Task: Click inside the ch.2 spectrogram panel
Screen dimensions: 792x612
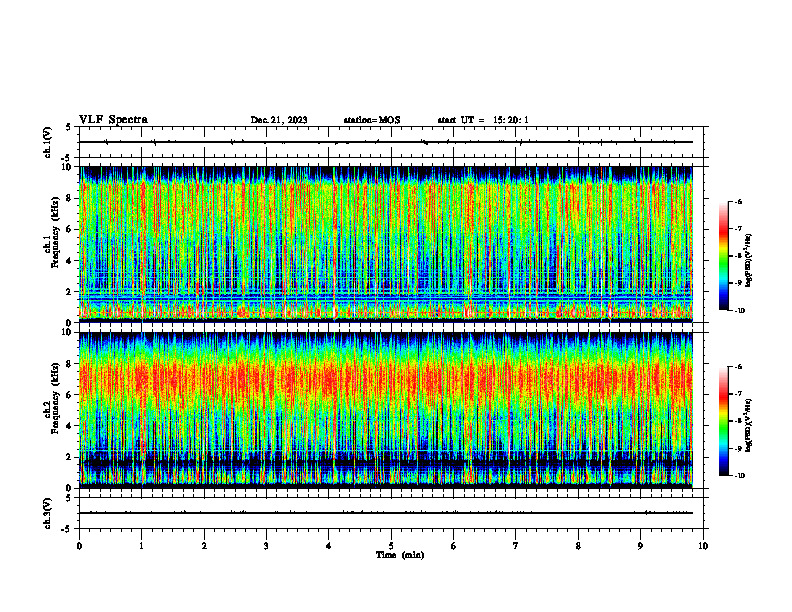Action: (x=386, y=410)
